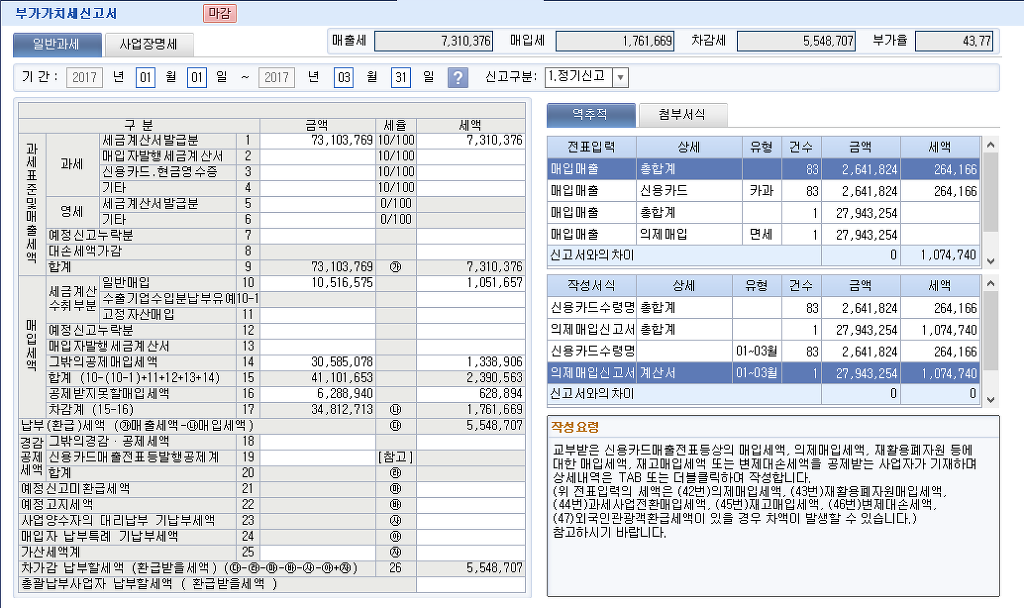Select the 일반과세 tab
1024x608 pixels.
click(x=55, y=44)
